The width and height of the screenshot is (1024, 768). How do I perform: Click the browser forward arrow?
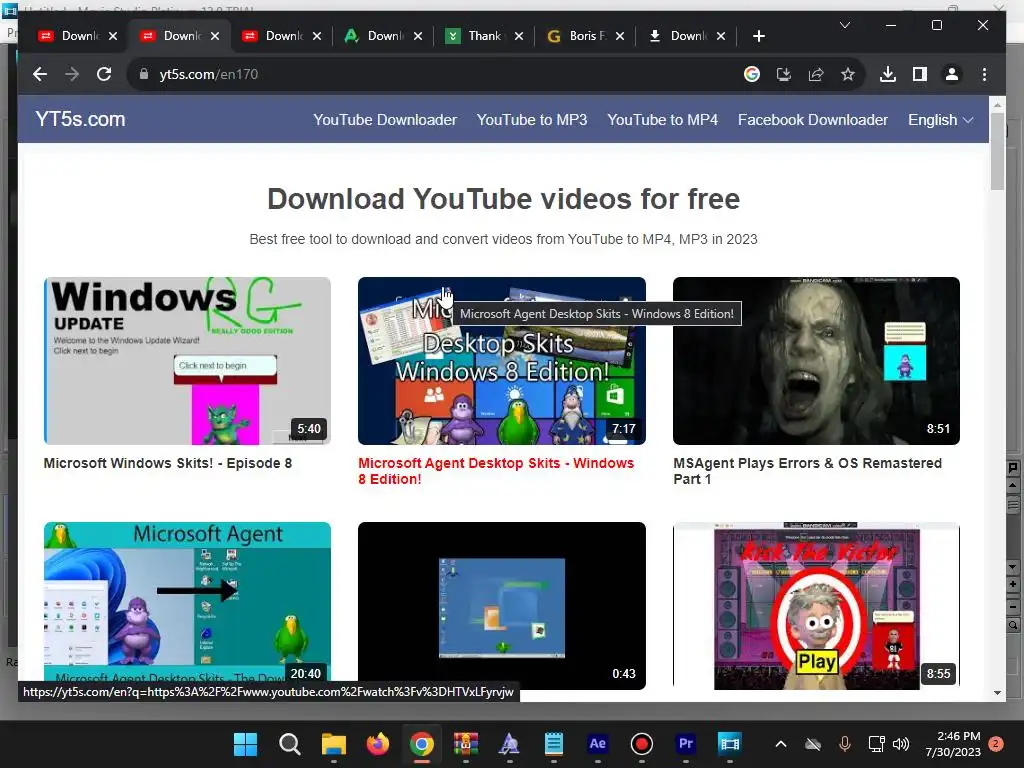coord(72,74)
